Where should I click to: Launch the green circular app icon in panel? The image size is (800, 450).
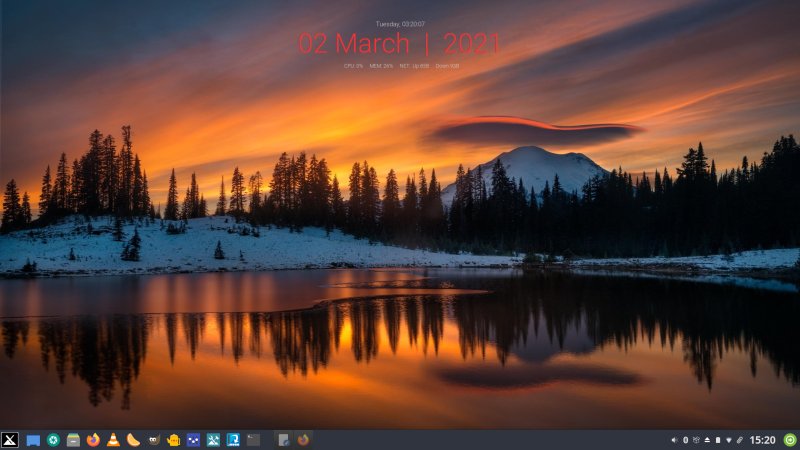[53, 440]
